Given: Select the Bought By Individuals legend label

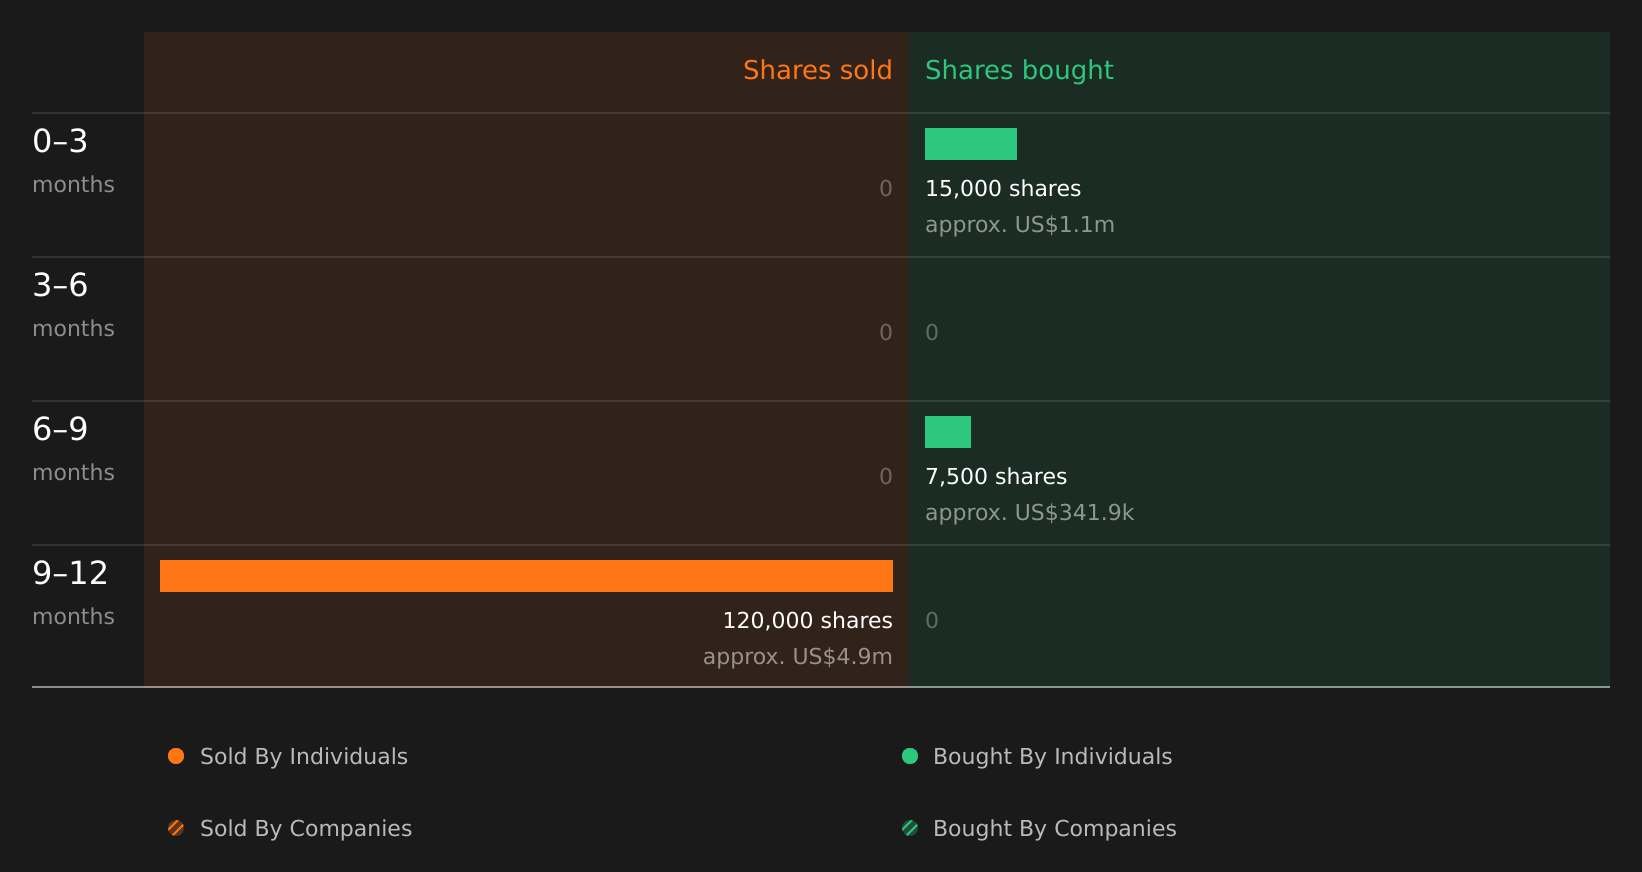Looking at the screenshot, I should [1052, 757].
